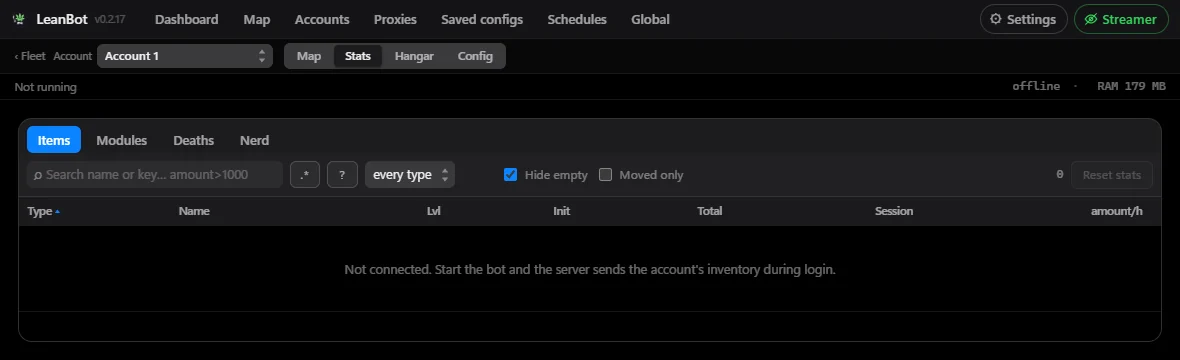Screen dimensions: 1180x360
Task: Click the magnifier icon in search field
Action: (x=37, y=175)
